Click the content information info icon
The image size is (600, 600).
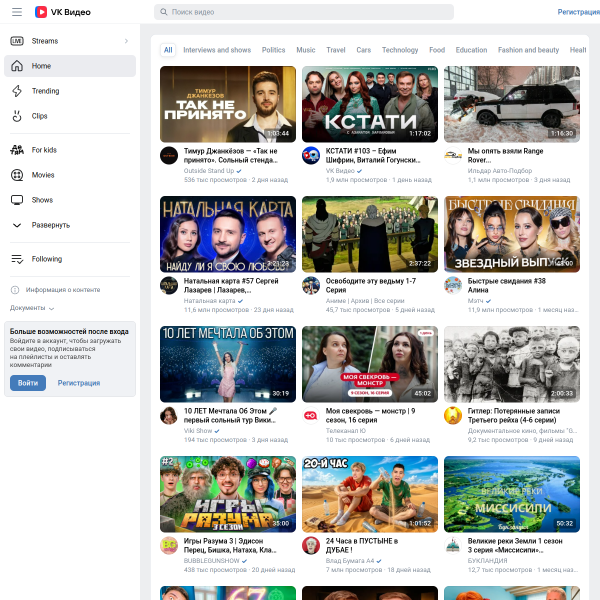[x=15, y=290]
